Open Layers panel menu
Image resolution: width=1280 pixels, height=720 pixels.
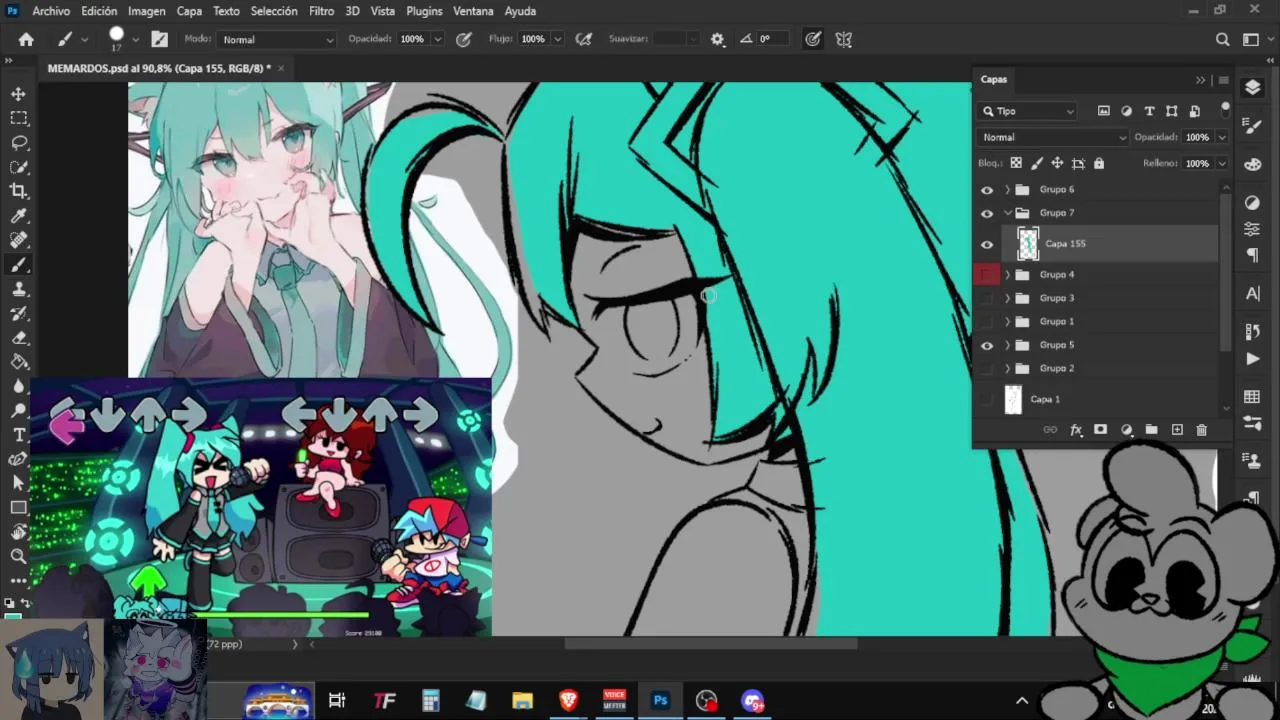coord(1223,80)
